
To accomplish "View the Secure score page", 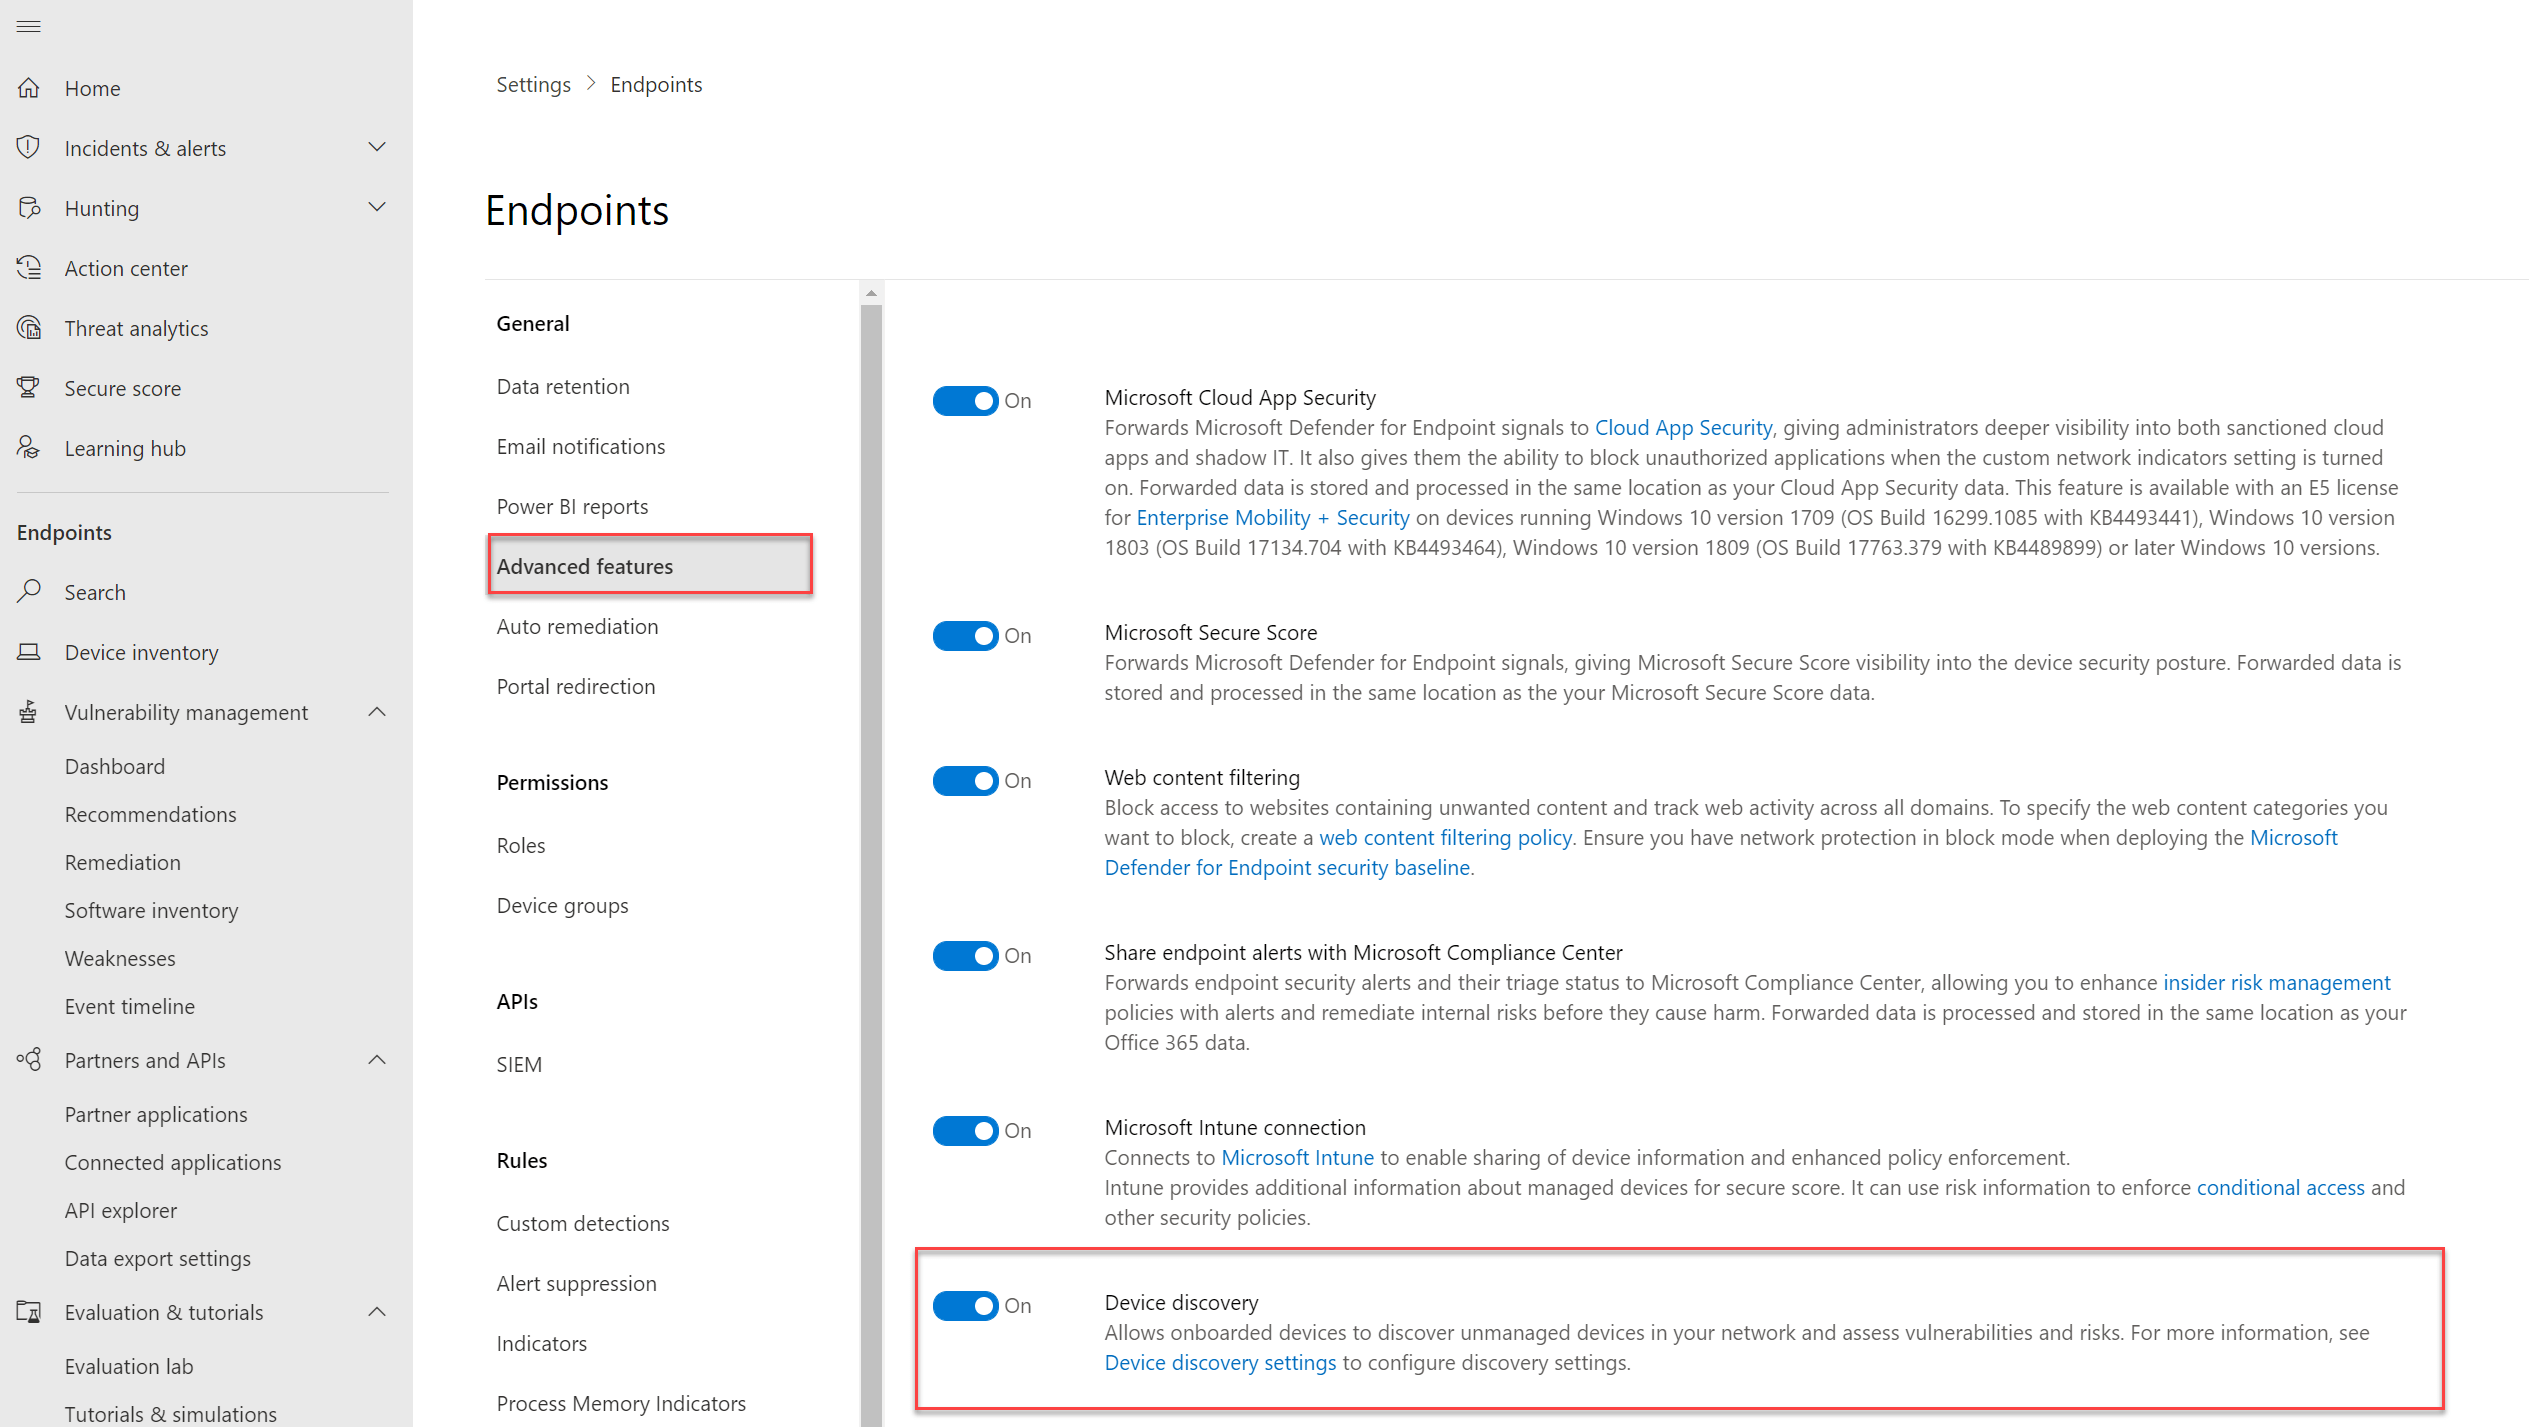I will coord(122,388).
